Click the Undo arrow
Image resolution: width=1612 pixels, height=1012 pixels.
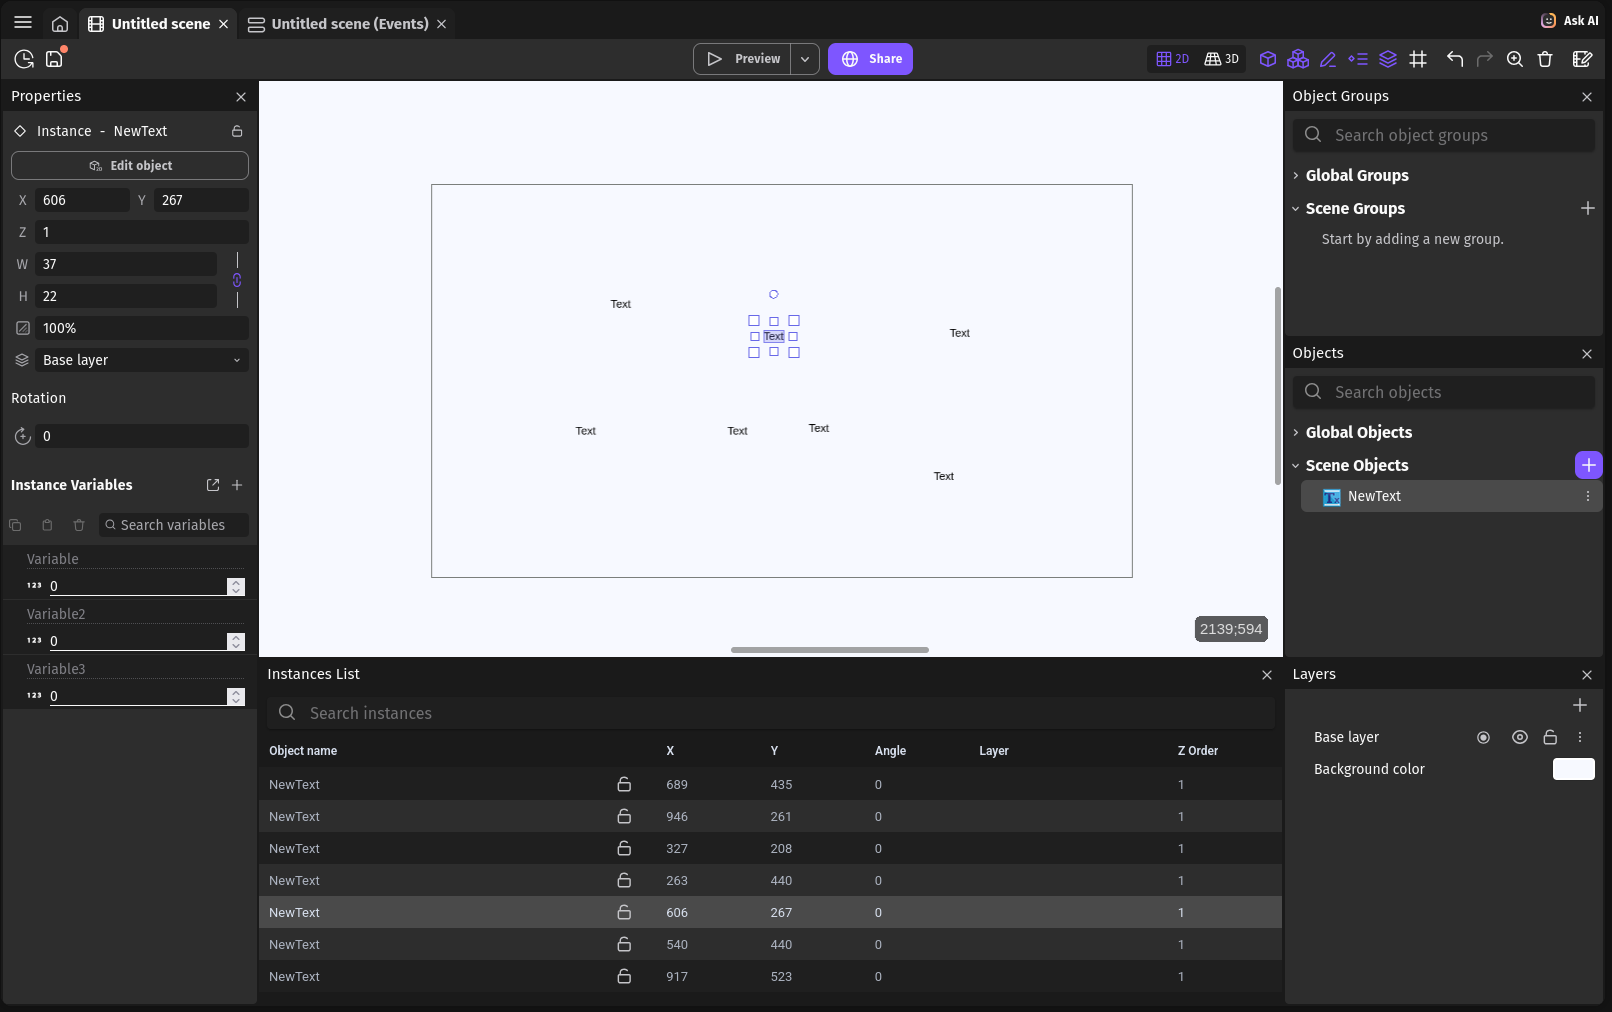1455,59
